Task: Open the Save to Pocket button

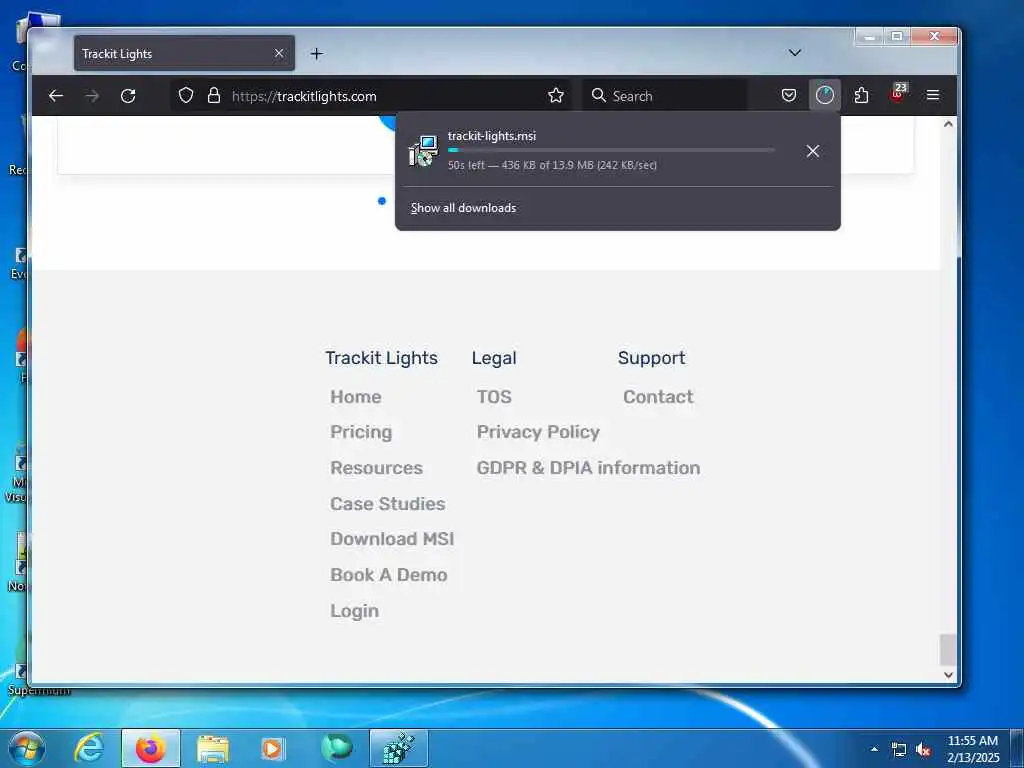Action: pos(789,96)
